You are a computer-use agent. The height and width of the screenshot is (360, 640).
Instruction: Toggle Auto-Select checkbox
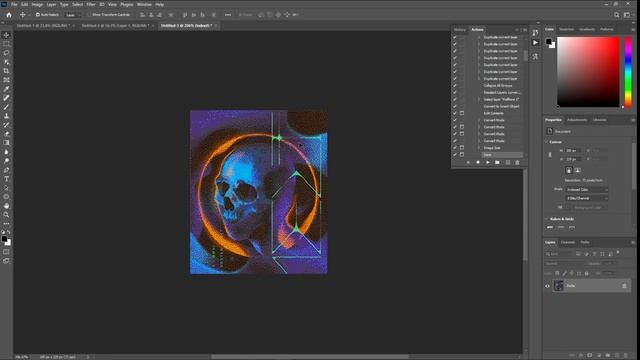tap(38, 15)
